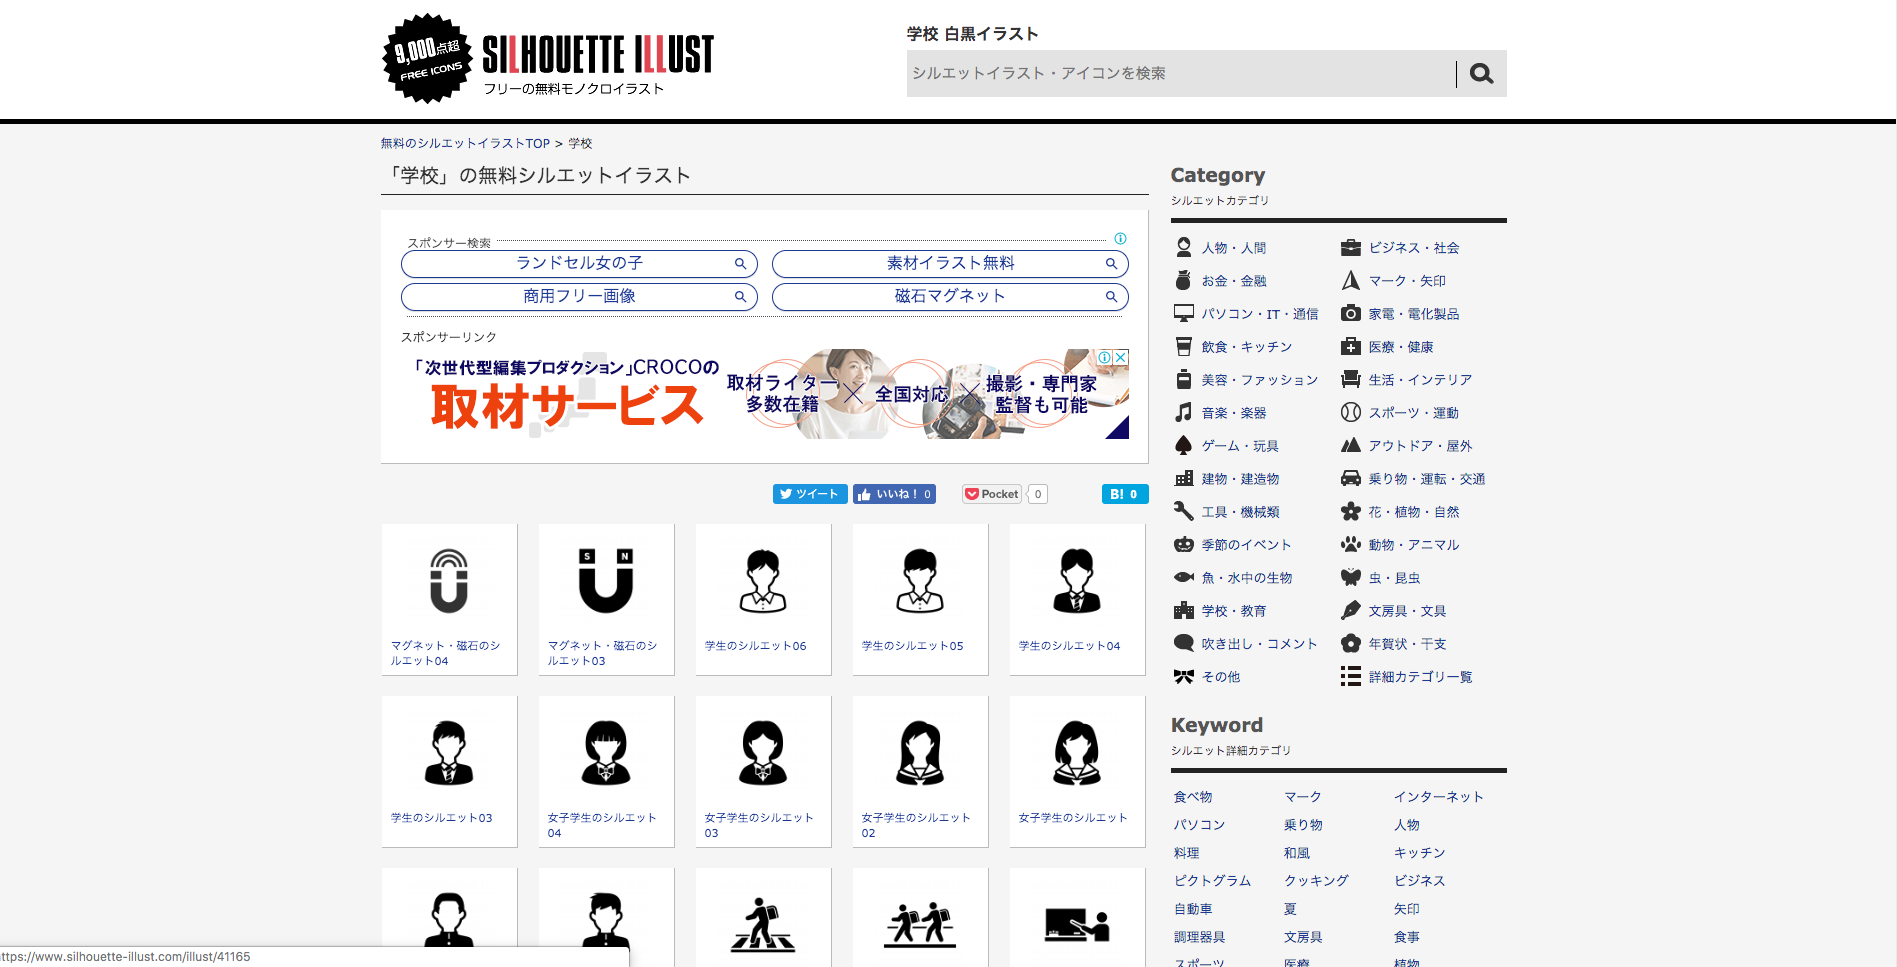Select sponsor search 素材イラスト無料
This screenshot has height=967, width=1897.
pos(950,264)
